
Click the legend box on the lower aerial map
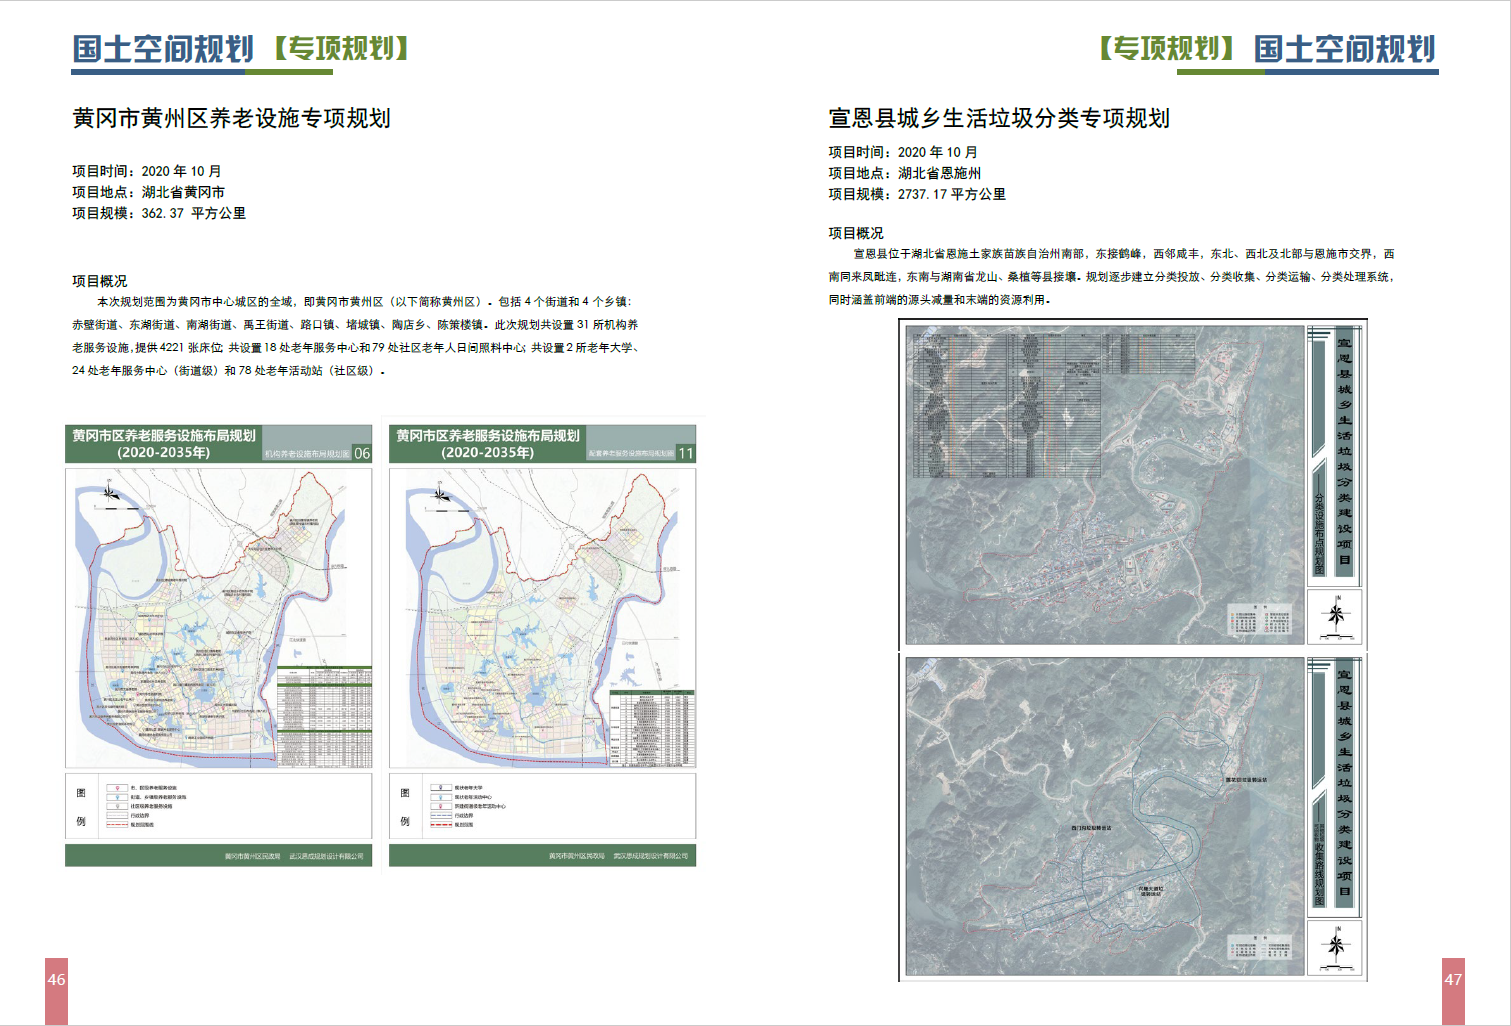pos(1262,949)
